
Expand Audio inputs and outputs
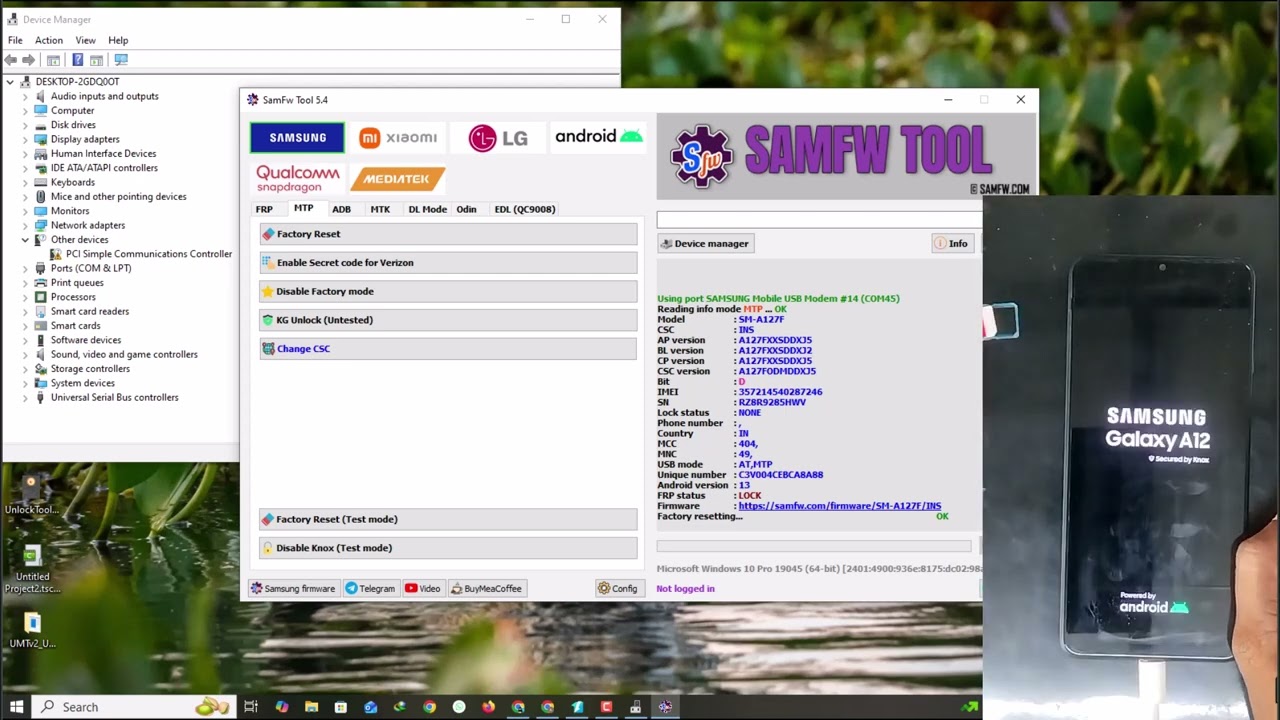point(25,96)
